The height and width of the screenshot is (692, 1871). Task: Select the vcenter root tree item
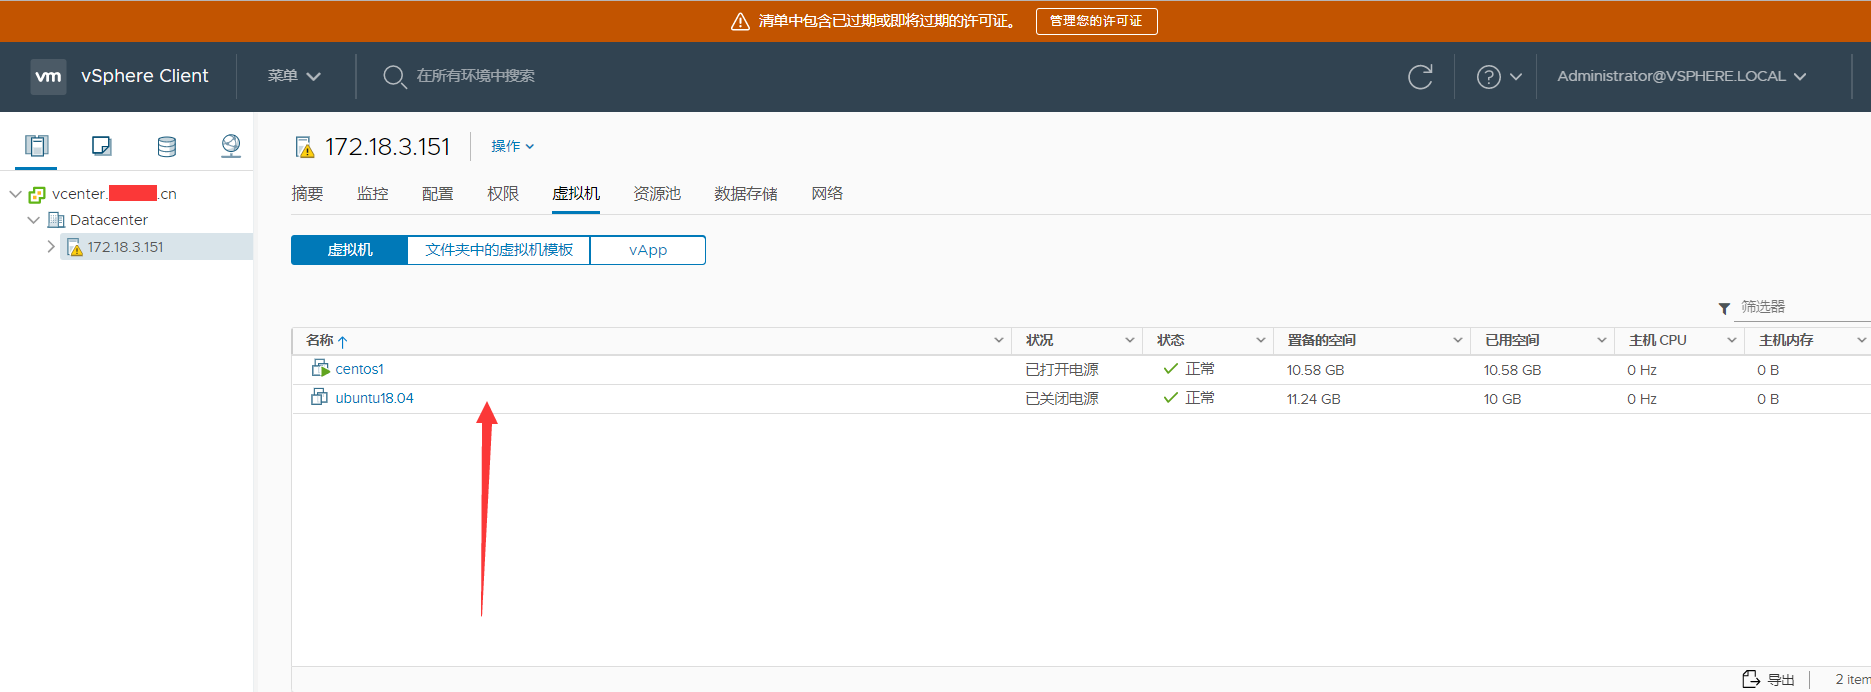coord(114,194)
